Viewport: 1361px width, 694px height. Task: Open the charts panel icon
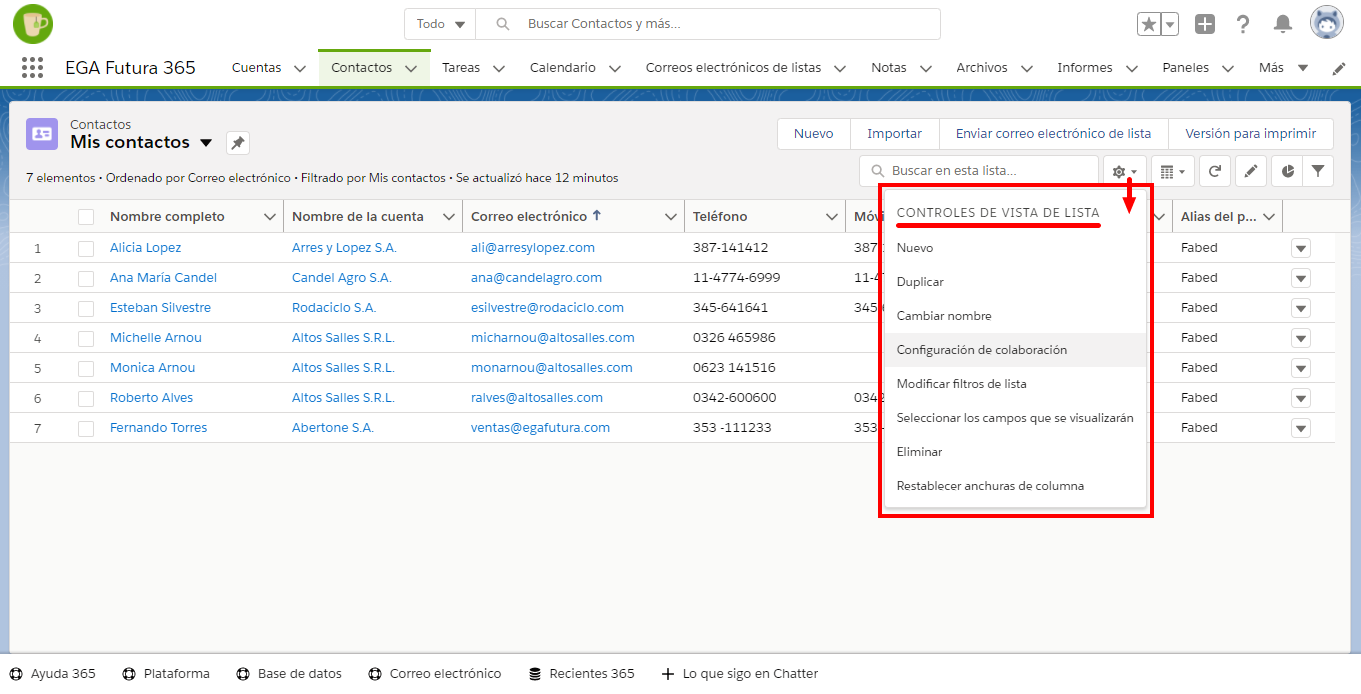pos(1287,171)
